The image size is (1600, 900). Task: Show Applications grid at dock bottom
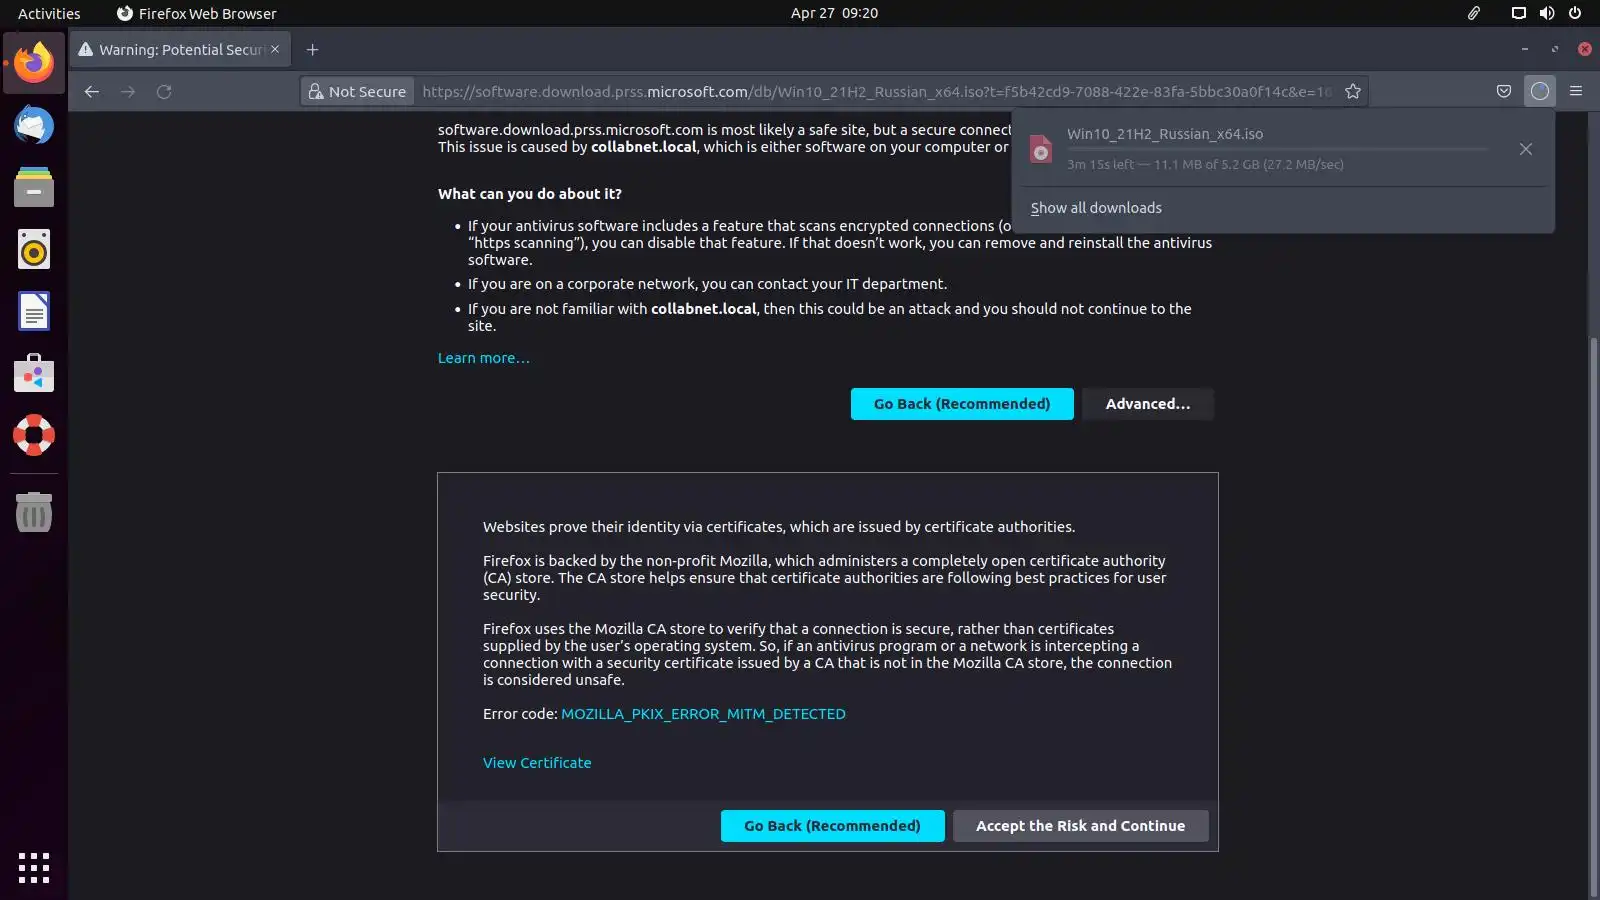(x=34, y=867)
